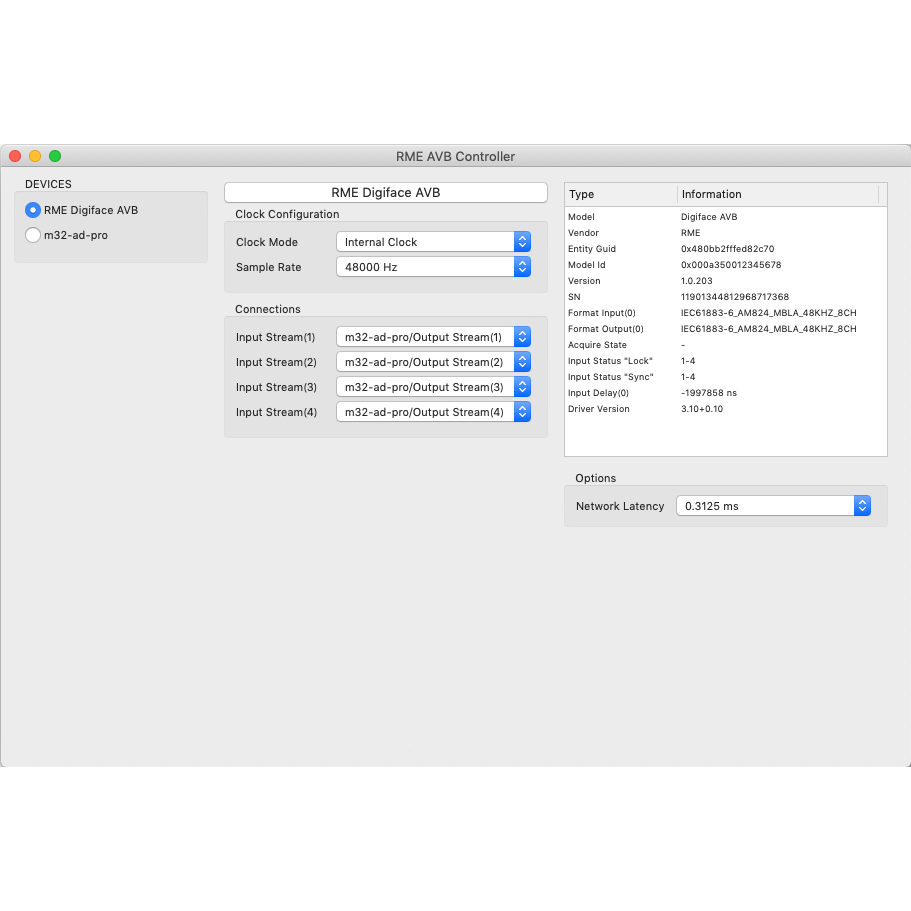Click the RME Digiface AVB device name field
Screen dimensions: 911x911
click(385, 192)
